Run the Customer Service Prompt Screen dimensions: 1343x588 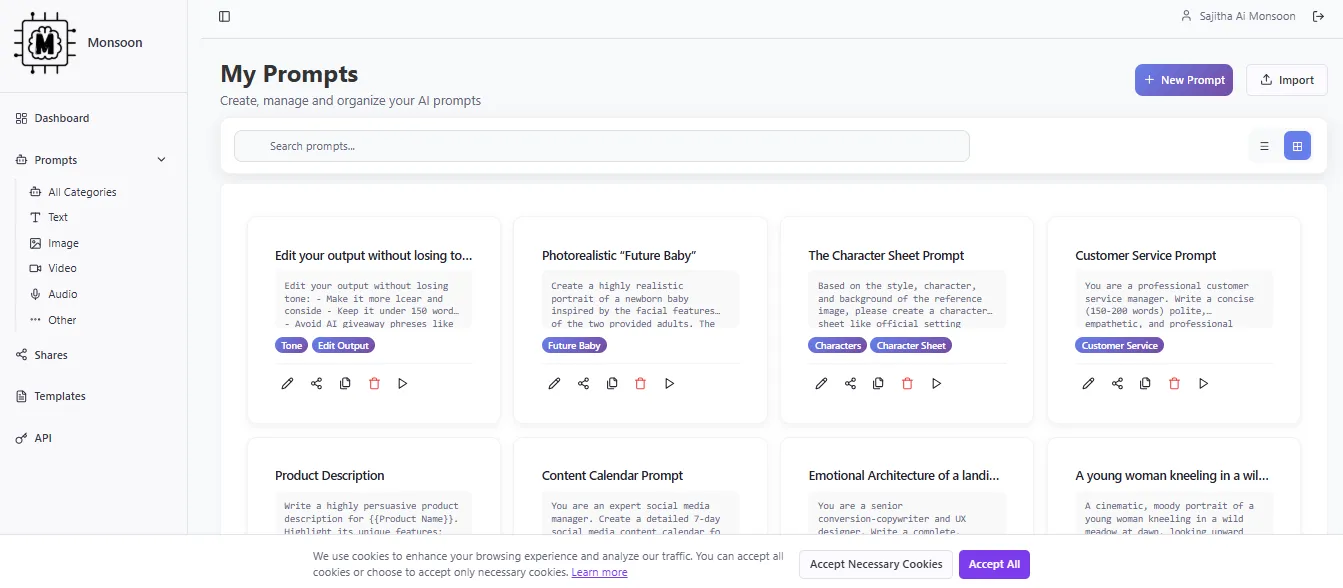pyautogui.click(x=1203, y=383)
